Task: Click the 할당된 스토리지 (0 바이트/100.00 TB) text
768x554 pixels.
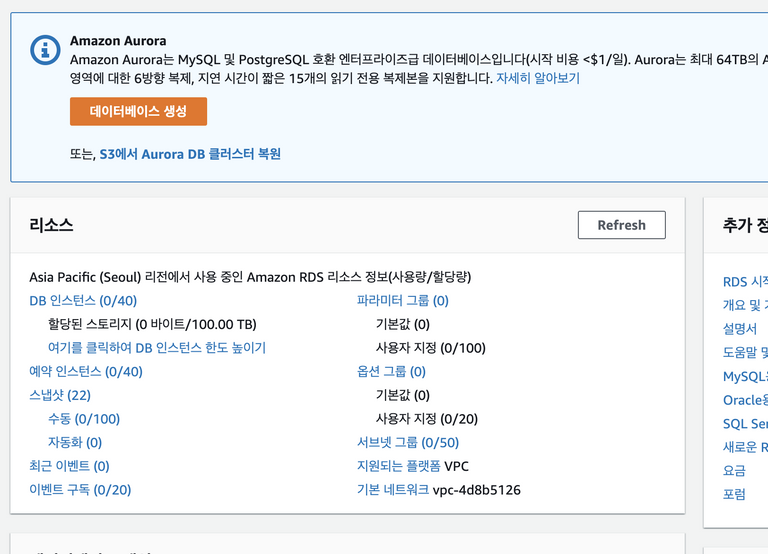Action: (x=152, y=324)
